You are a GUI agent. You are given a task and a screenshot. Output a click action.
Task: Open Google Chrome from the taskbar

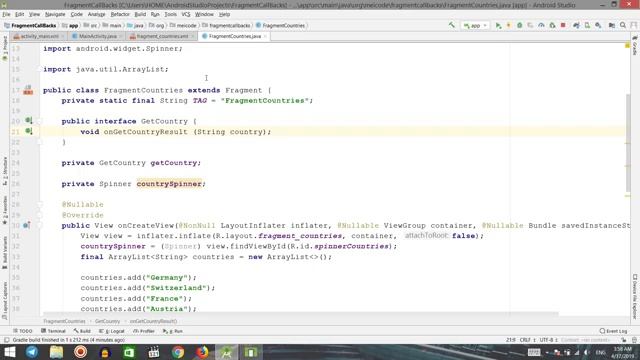tap(178, 352)
